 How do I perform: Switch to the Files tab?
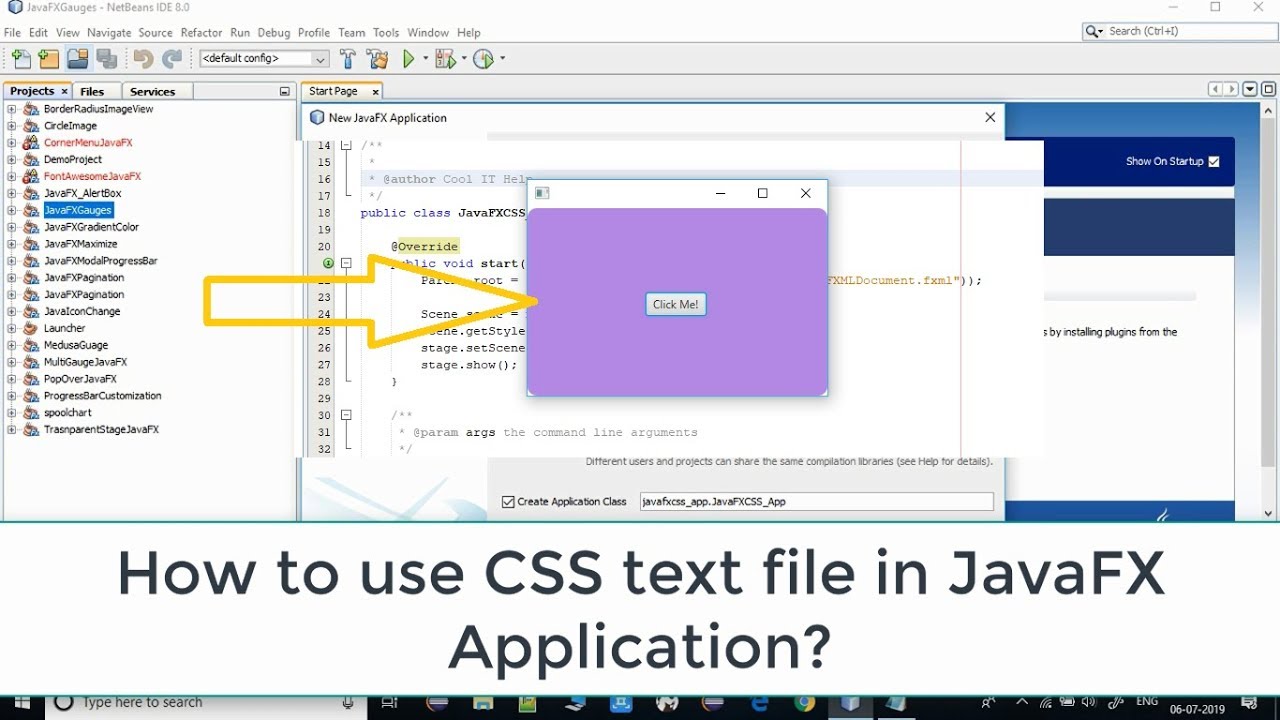(92, 91)
